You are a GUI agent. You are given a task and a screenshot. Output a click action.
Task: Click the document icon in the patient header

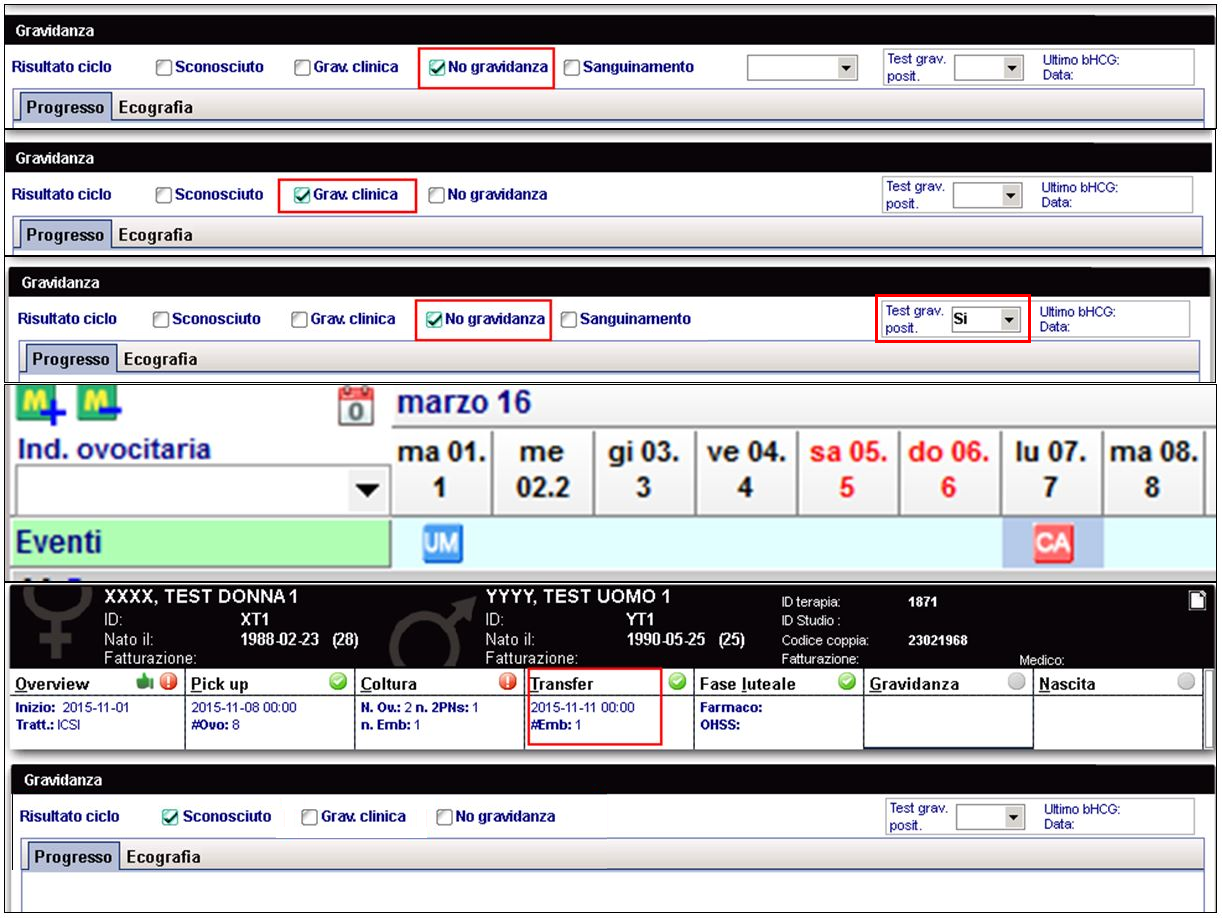tap(1196, 600)
